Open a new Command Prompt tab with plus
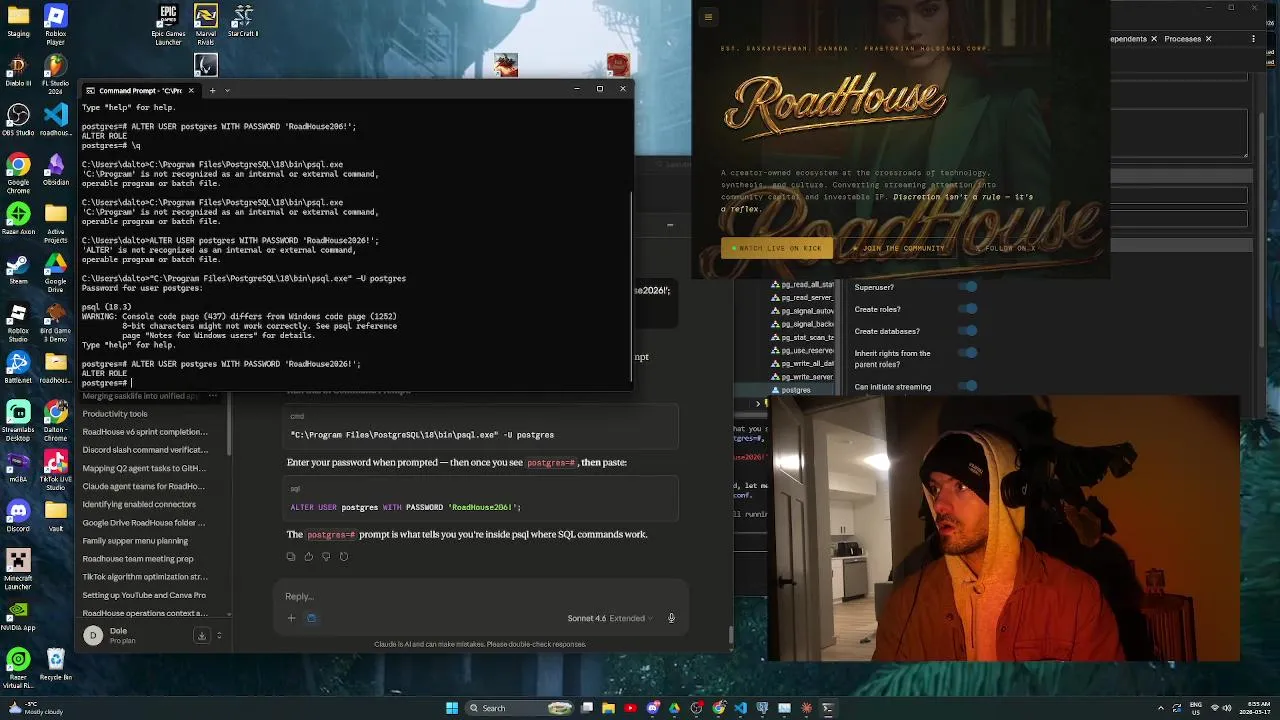1280x720 pixels. [212, 90]
